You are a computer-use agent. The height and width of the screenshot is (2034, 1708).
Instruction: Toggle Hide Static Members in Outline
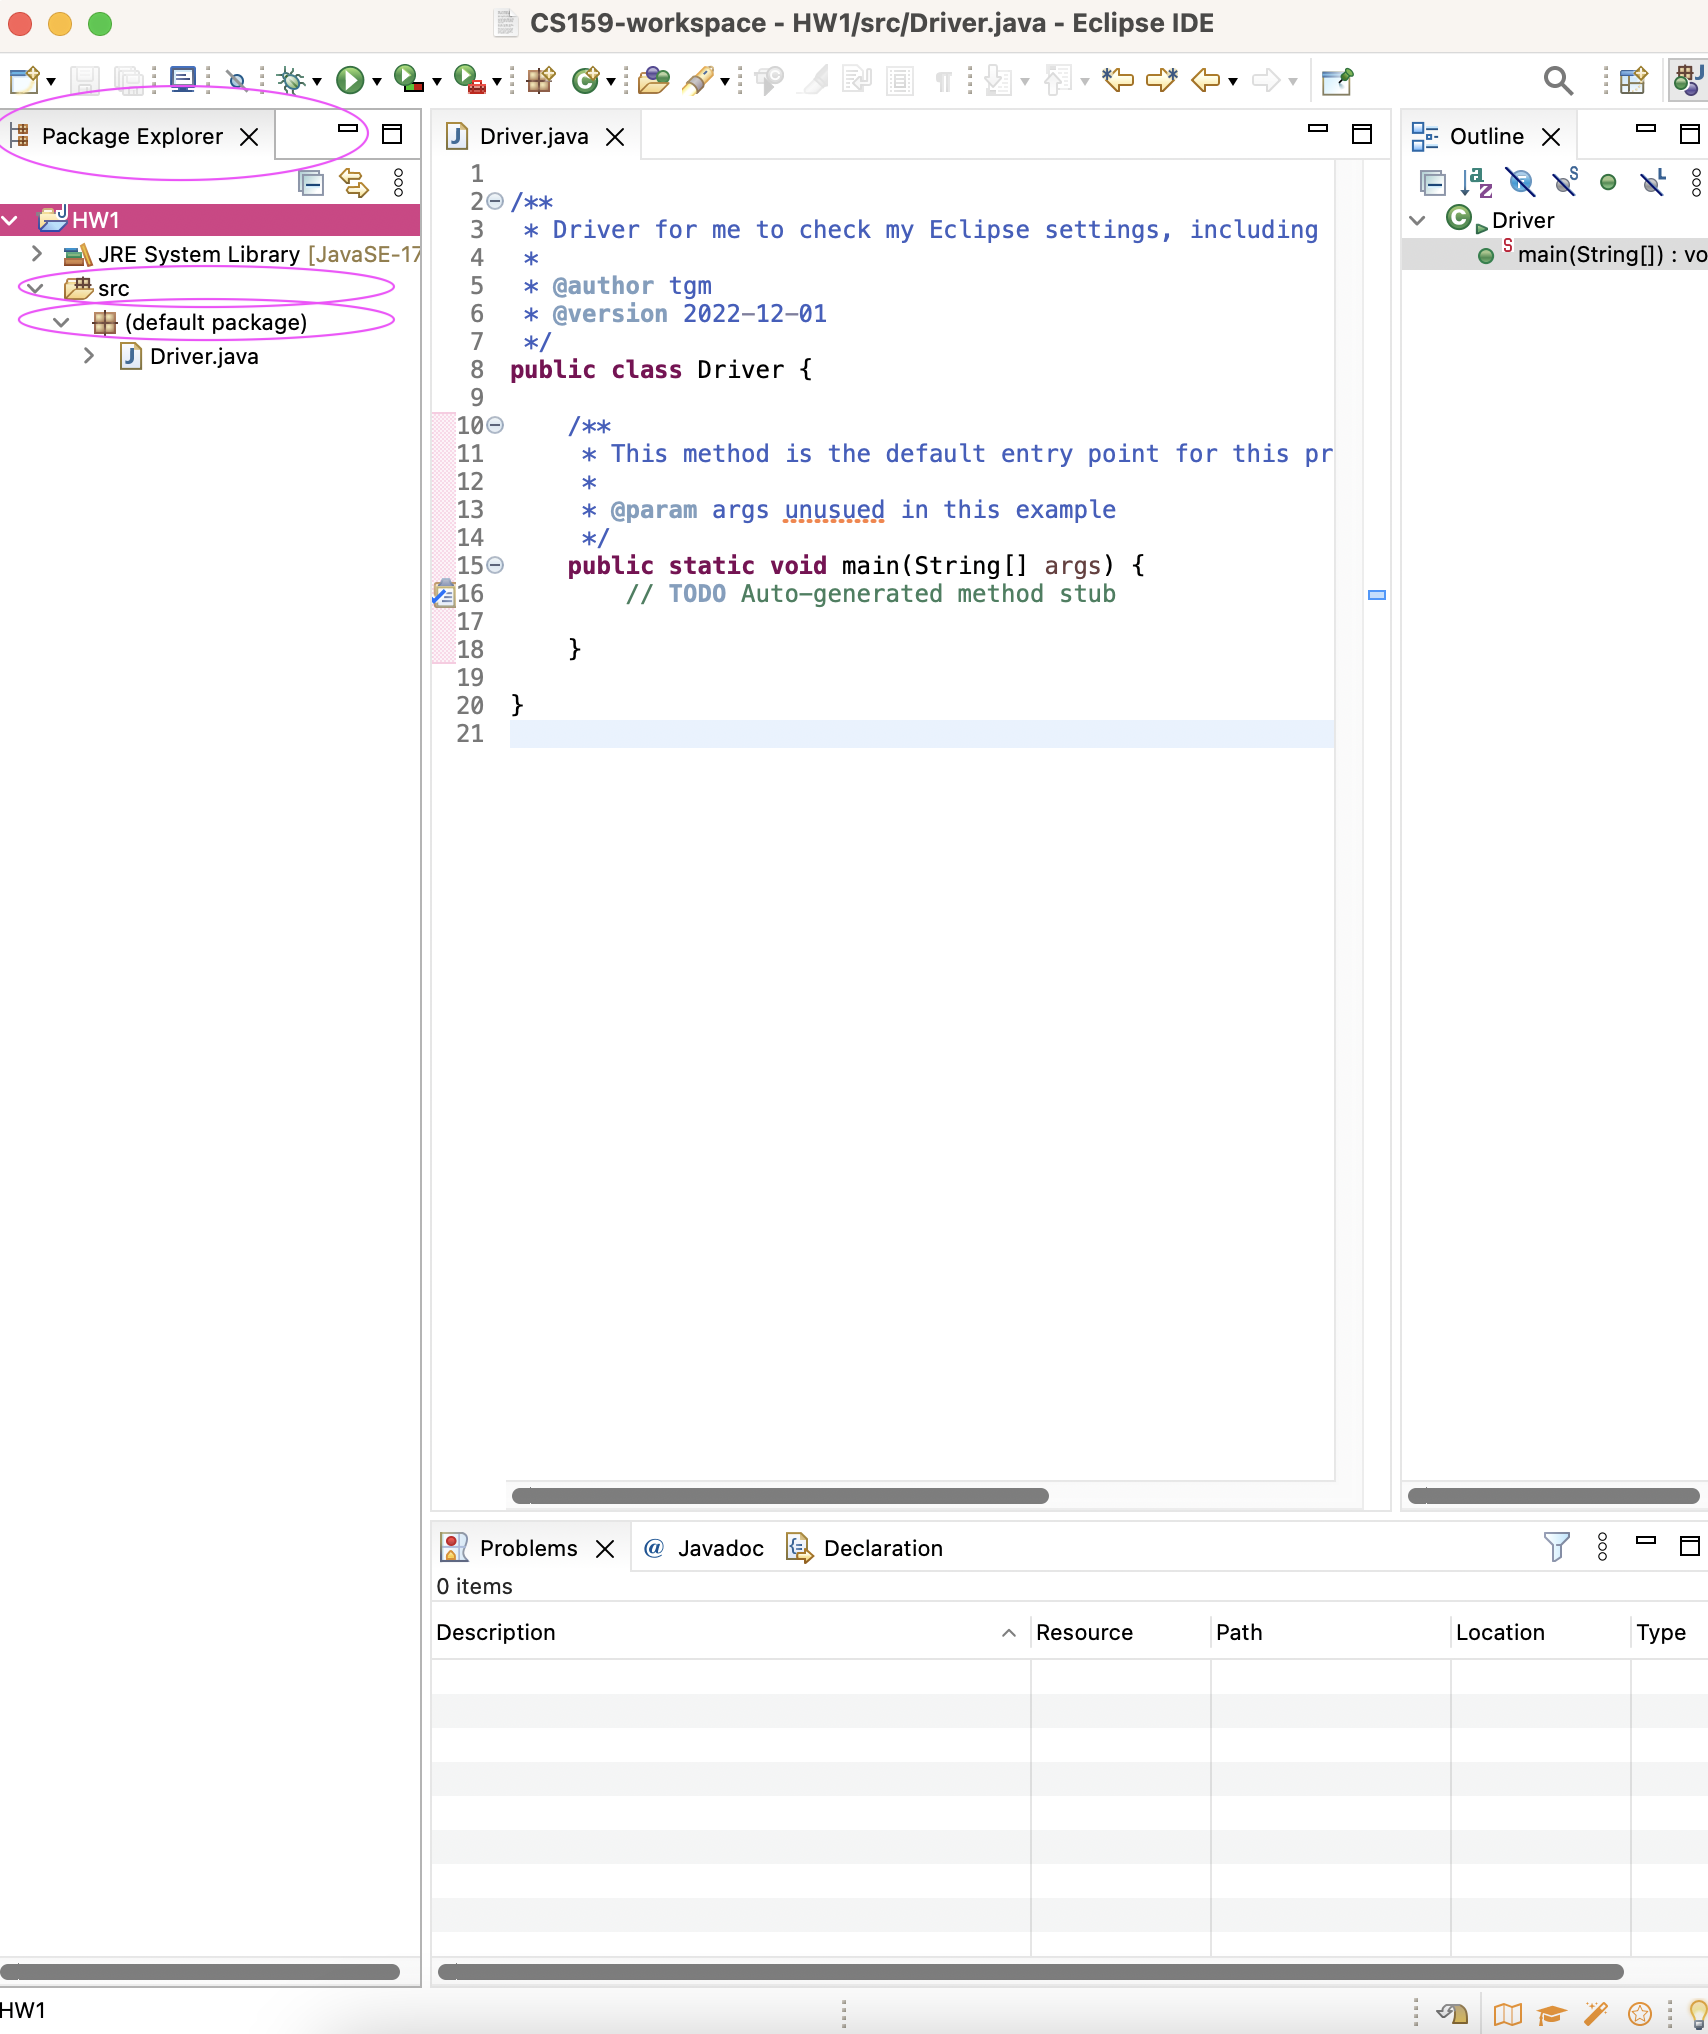(1565, 182)
